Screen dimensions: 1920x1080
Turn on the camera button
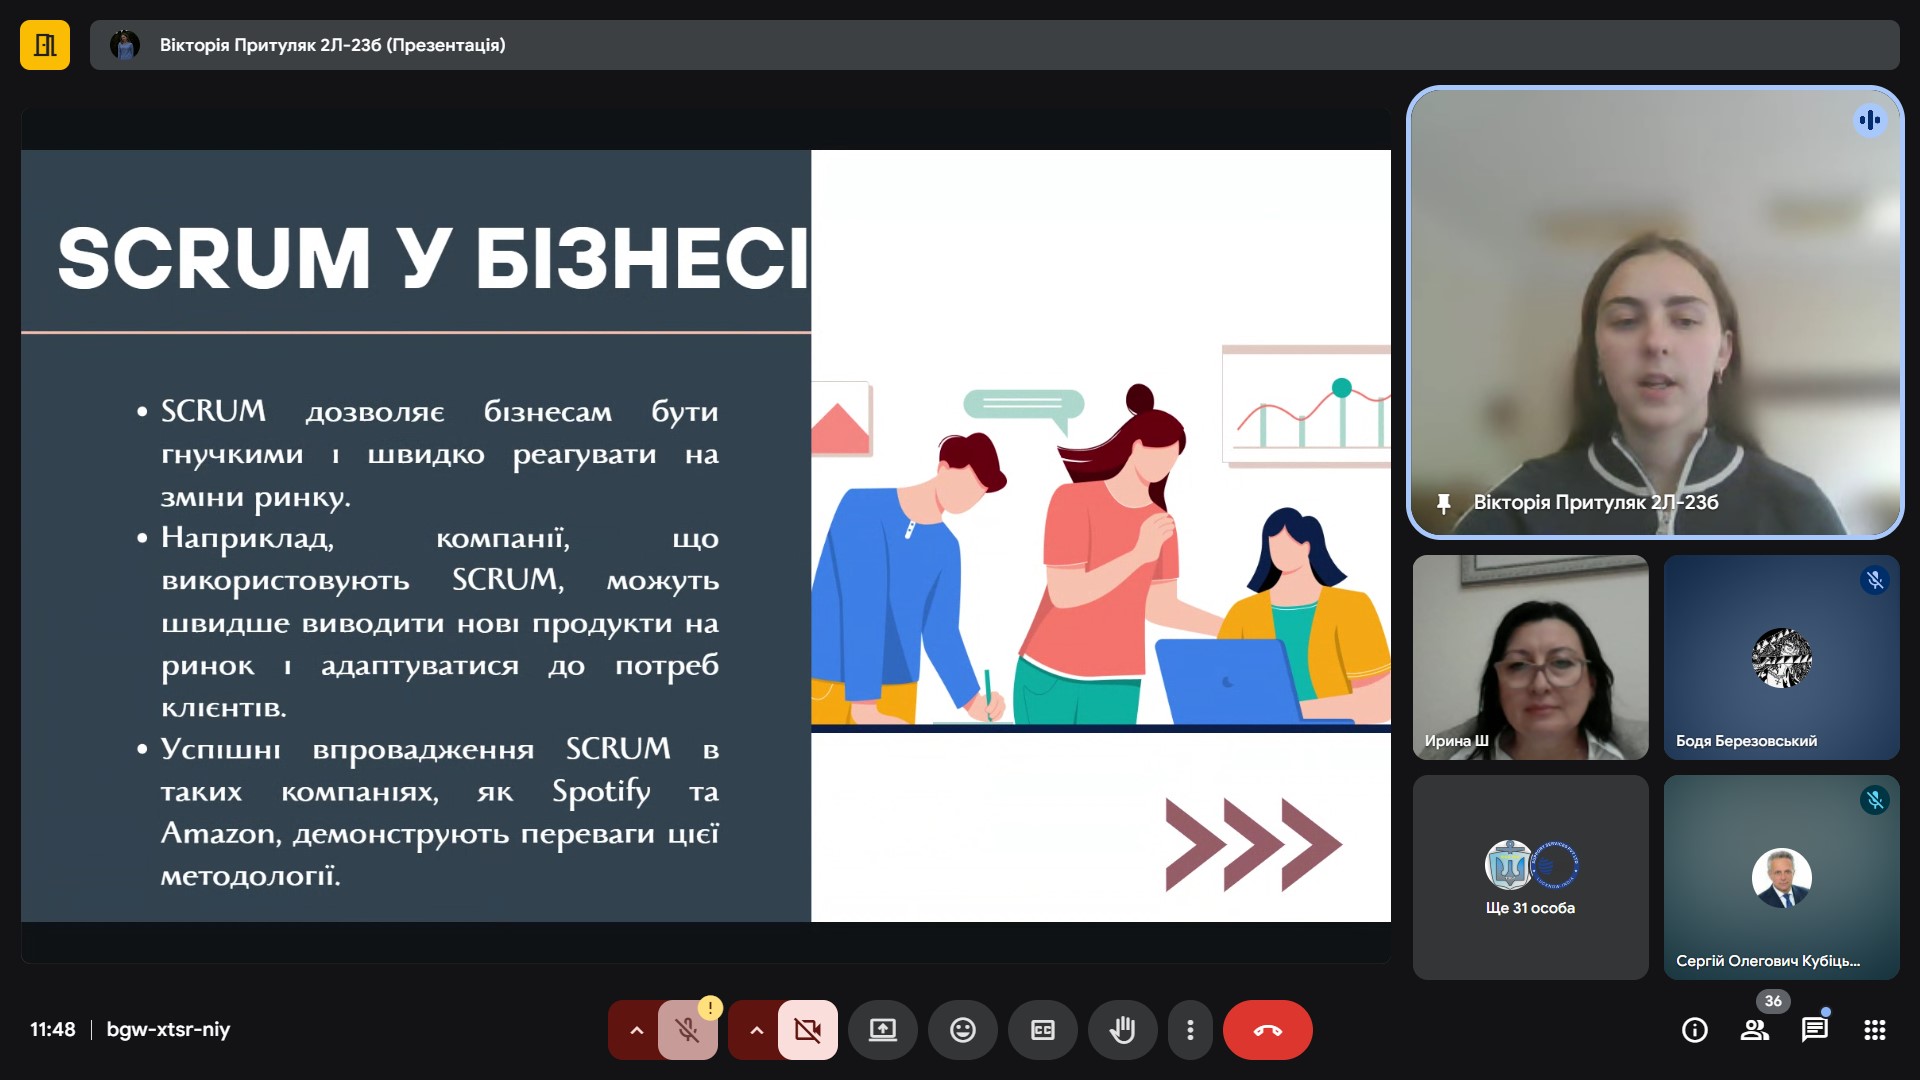pyautogui.click(x=807, y=1030)
